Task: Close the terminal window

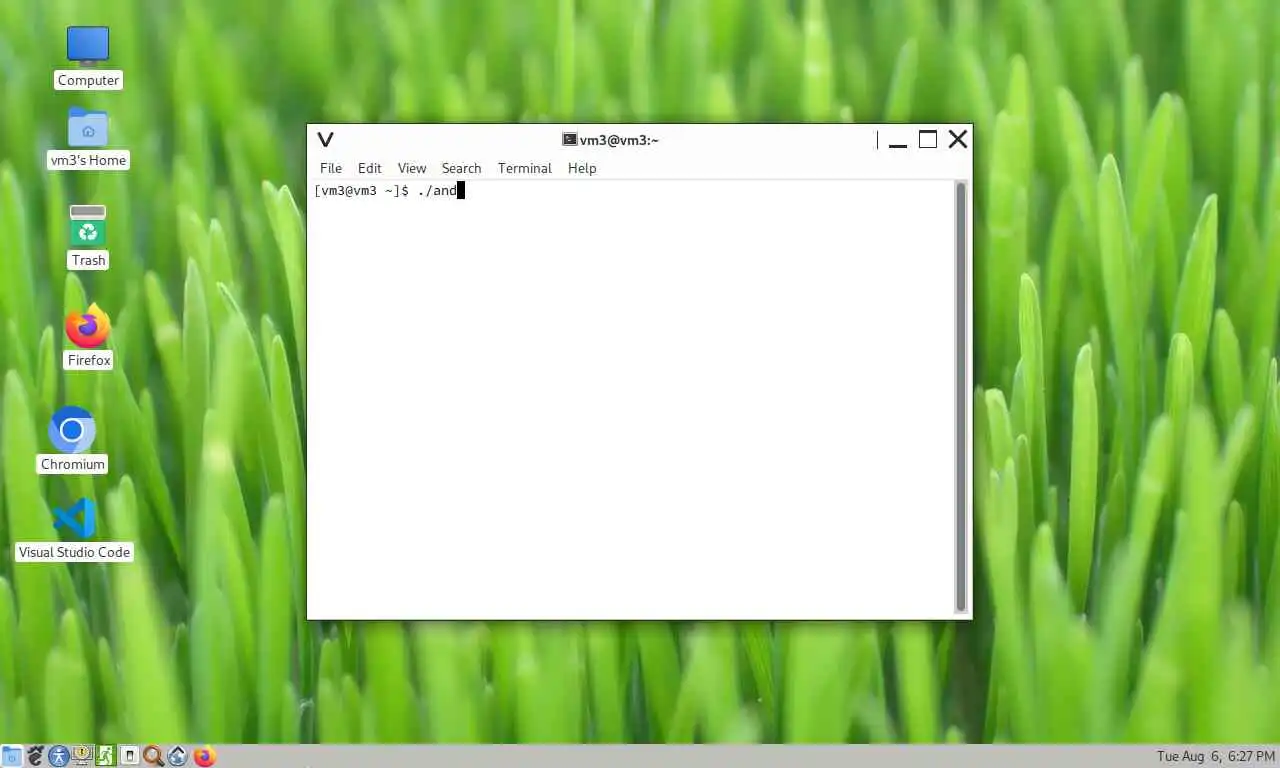Action: pos(958,140)
